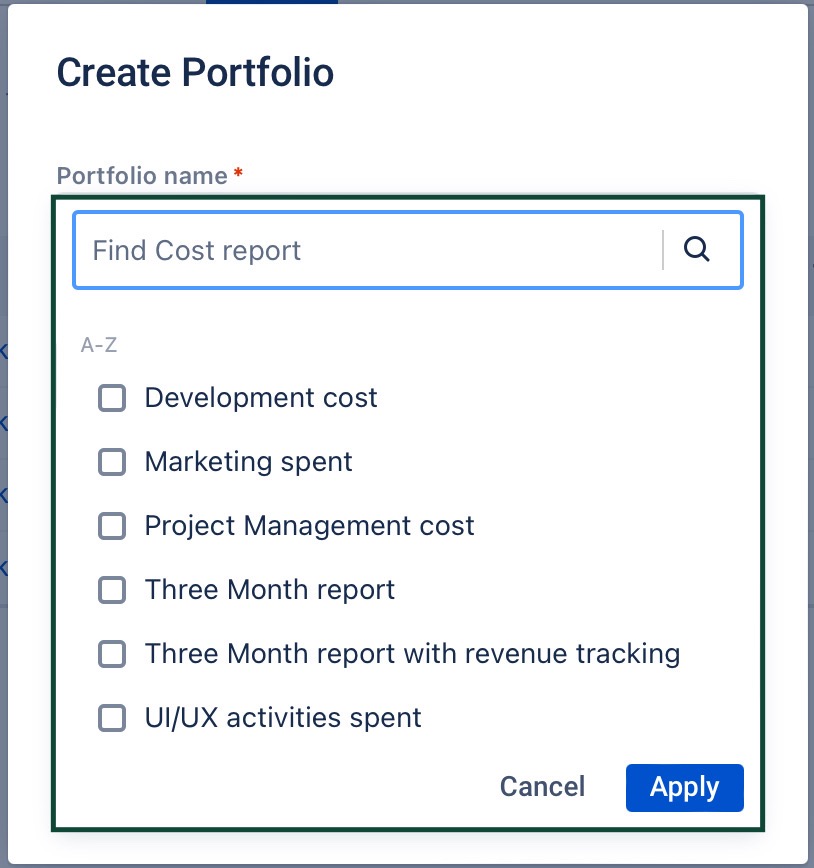Screen dimensions: 814x868
Task: Click the Development cost label text
Action: [261, 398]
